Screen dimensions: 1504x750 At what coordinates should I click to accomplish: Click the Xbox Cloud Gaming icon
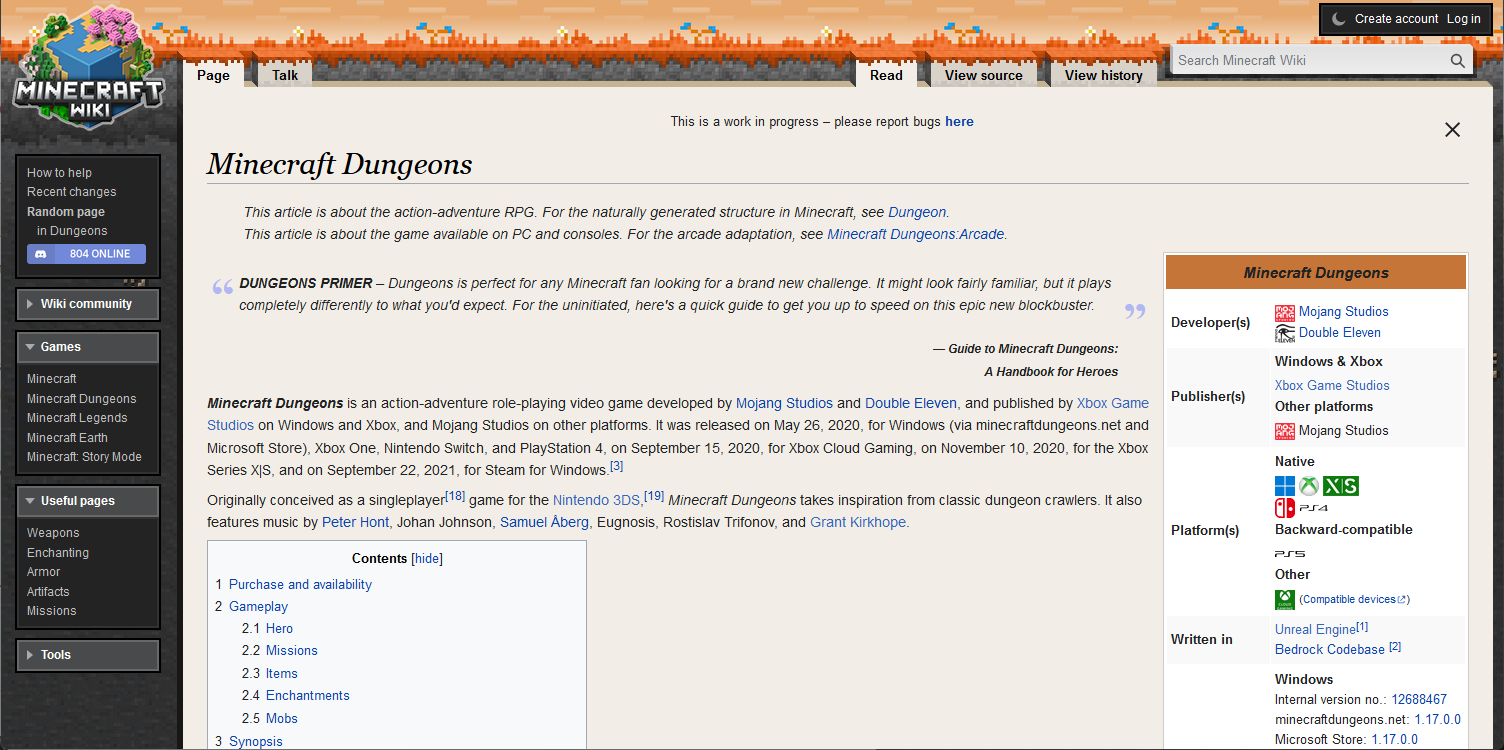click(x=1285, y=599)
